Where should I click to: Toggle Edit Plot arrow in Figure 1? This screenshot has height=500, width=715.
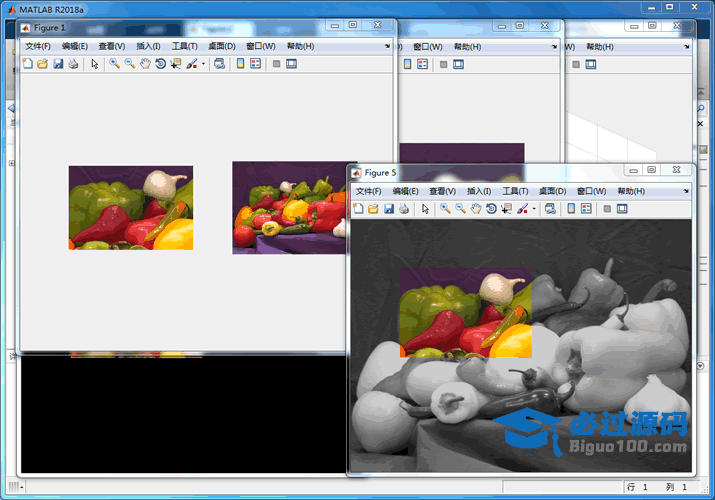[95, 64]
